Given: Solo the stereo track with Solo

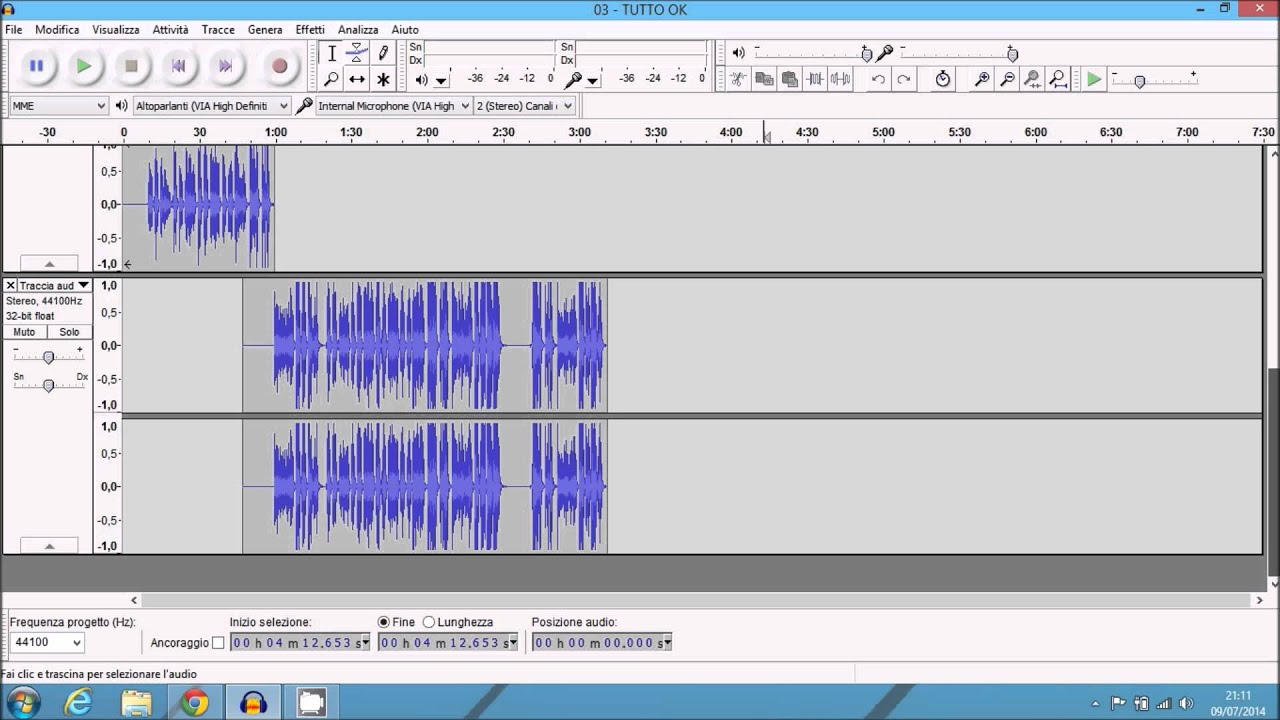Looking at the screenshot, I should (x=69, y=332).
